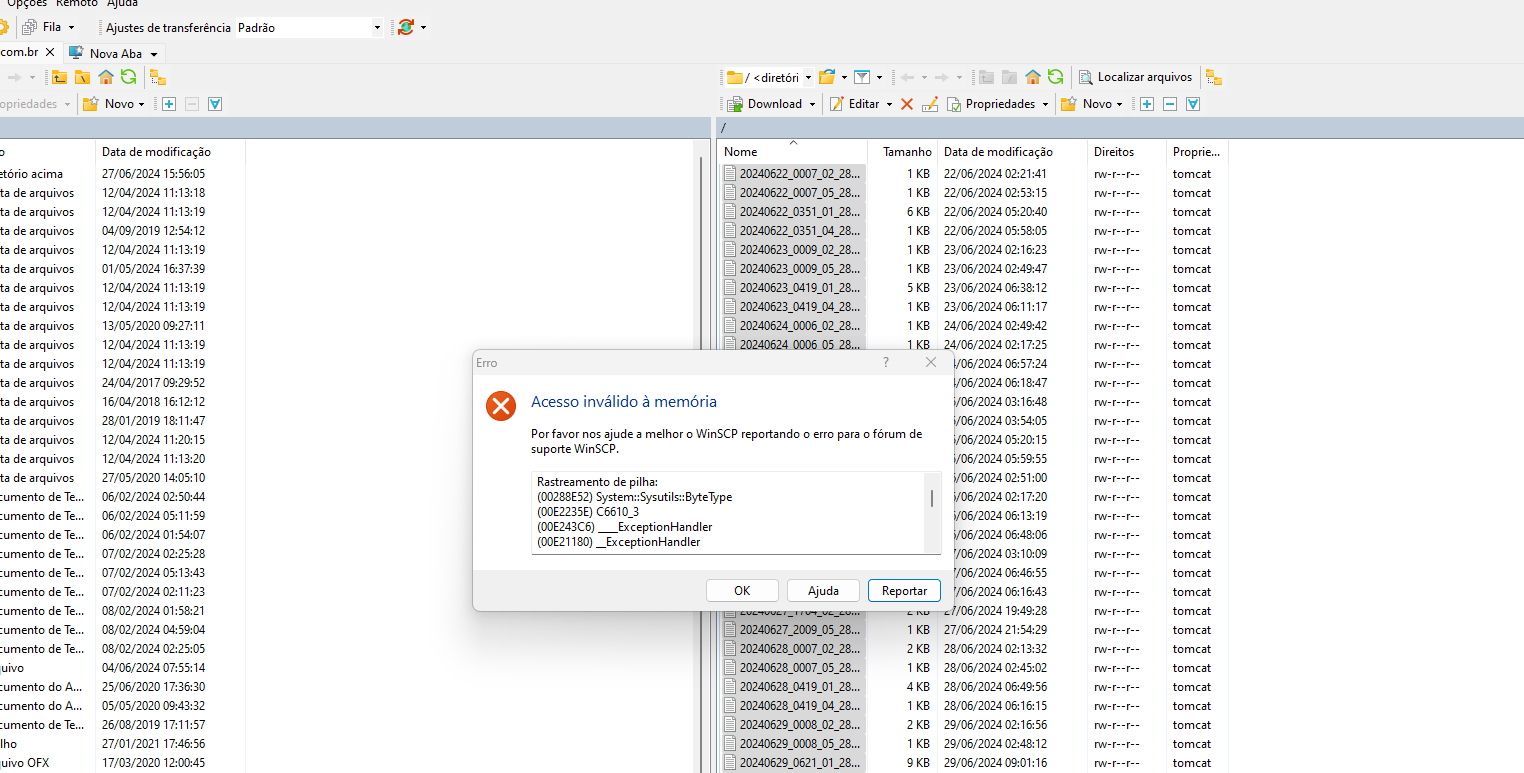Screen dimensions: 1524x773
Task: Click the synchronize icon beside transfer settings
Action: tap(405, 28)
